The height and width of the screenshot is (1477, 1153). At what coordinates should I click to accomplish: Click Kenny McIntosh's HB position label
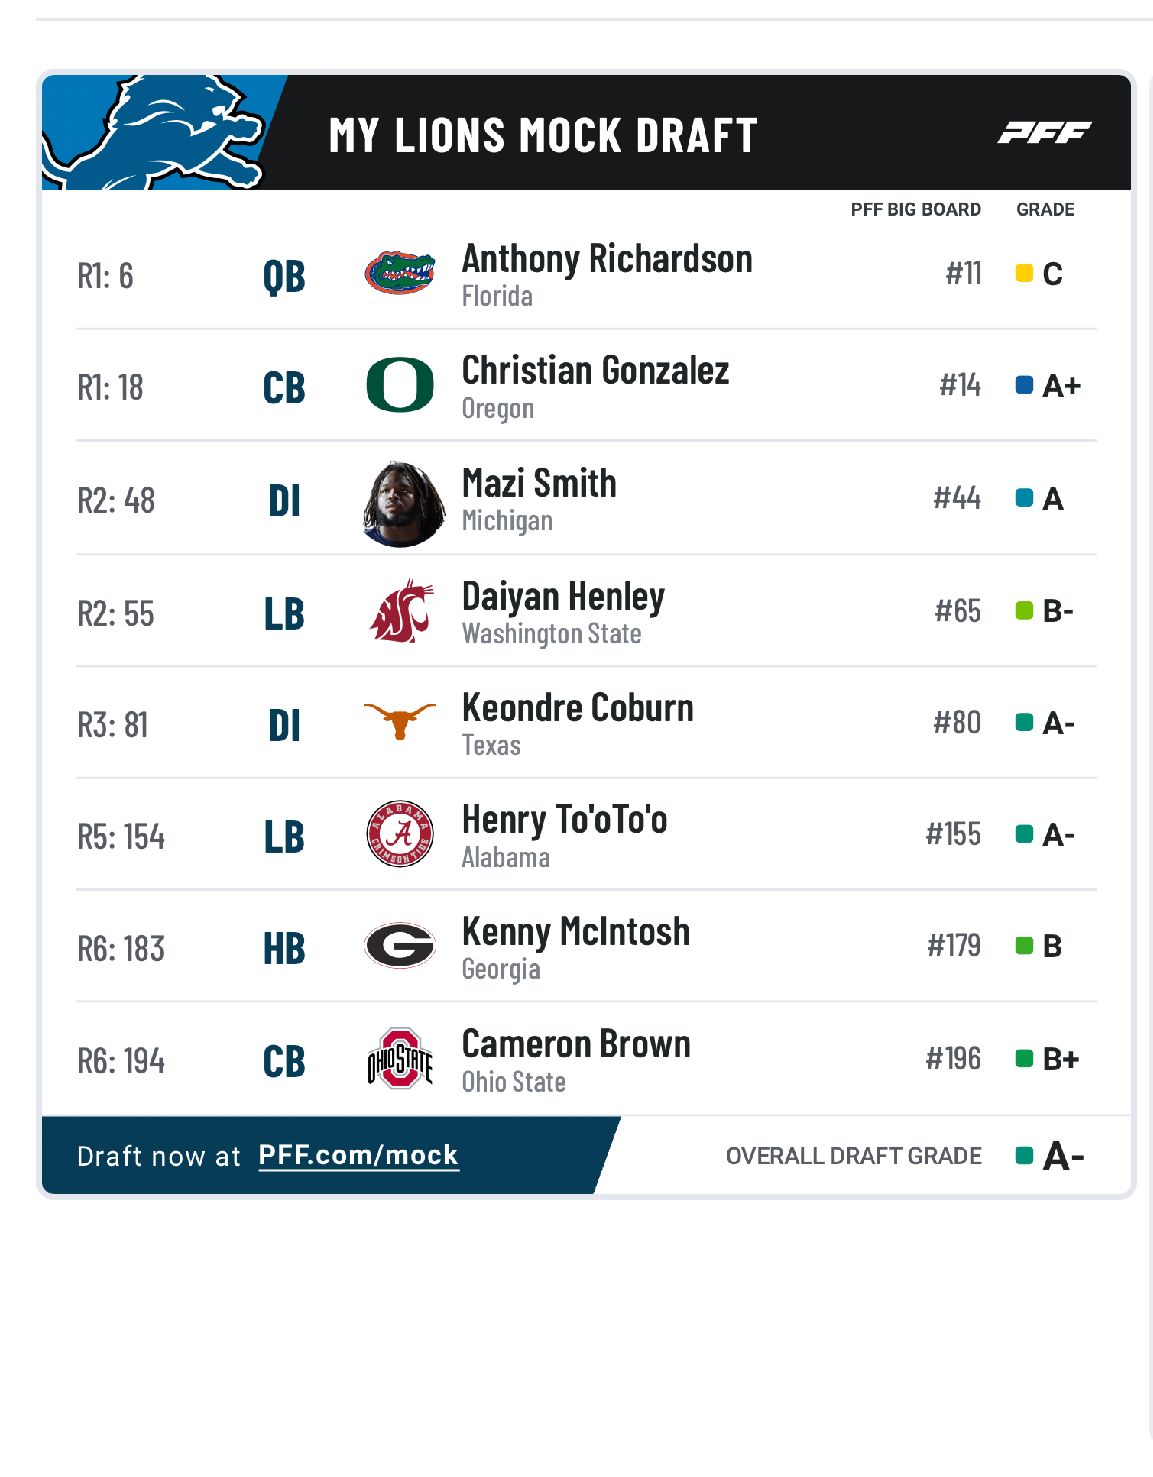(x=284, y=948)
